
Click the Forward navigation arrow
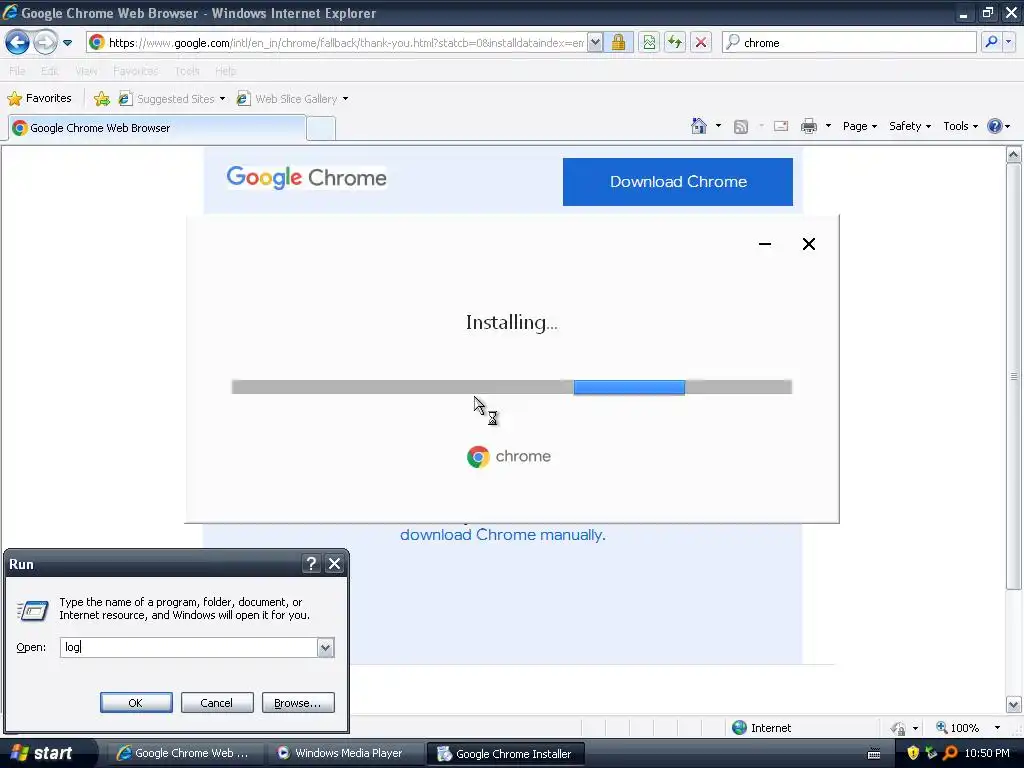[x=45, y=43]
